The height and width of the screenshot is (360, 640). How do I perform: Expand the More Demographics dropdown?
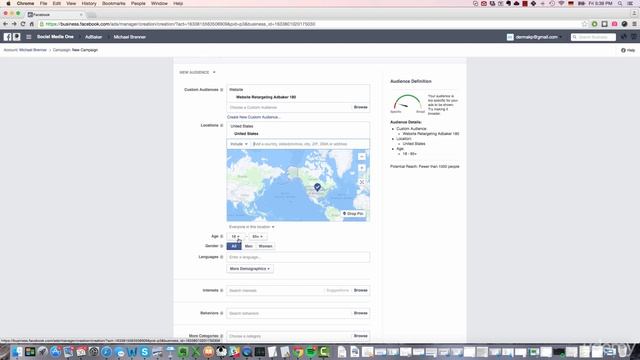(x=249, y=269)
